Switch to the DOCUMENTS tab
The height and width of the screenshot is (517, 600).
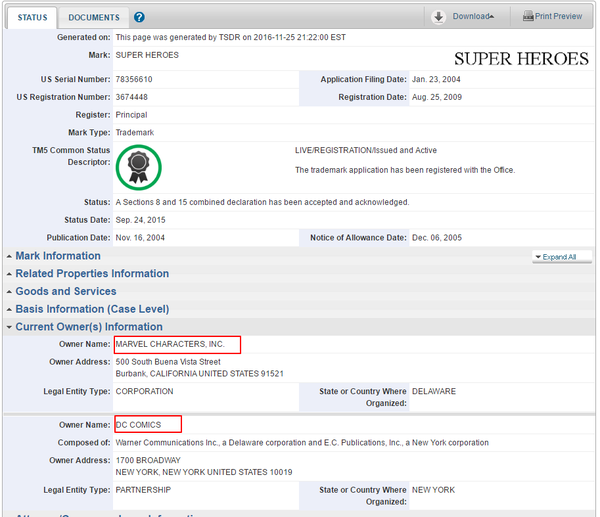click(94, 18)
